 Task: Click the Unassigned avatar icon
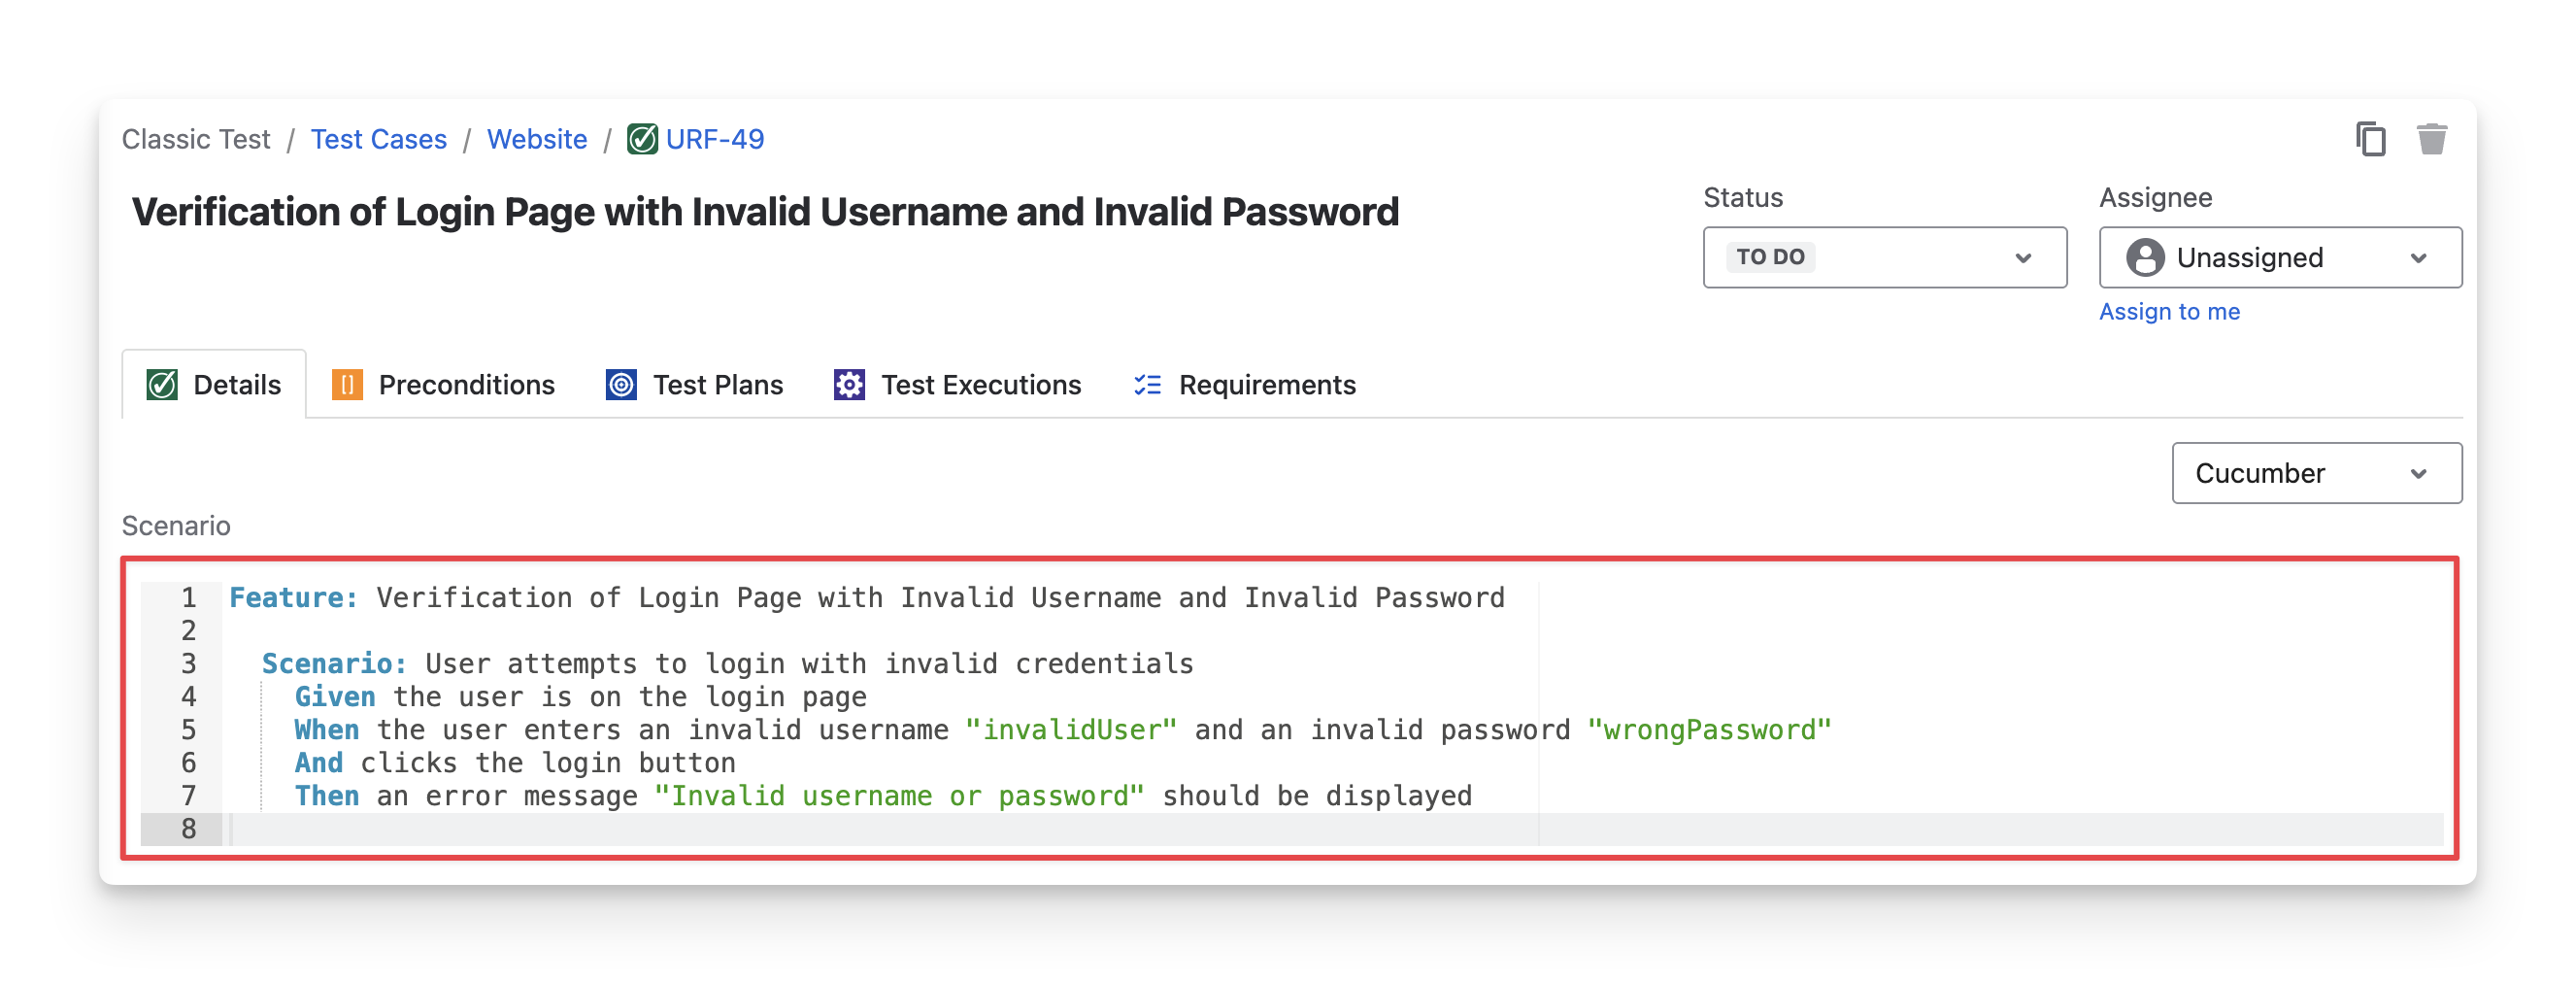(x=2145, y=258)
